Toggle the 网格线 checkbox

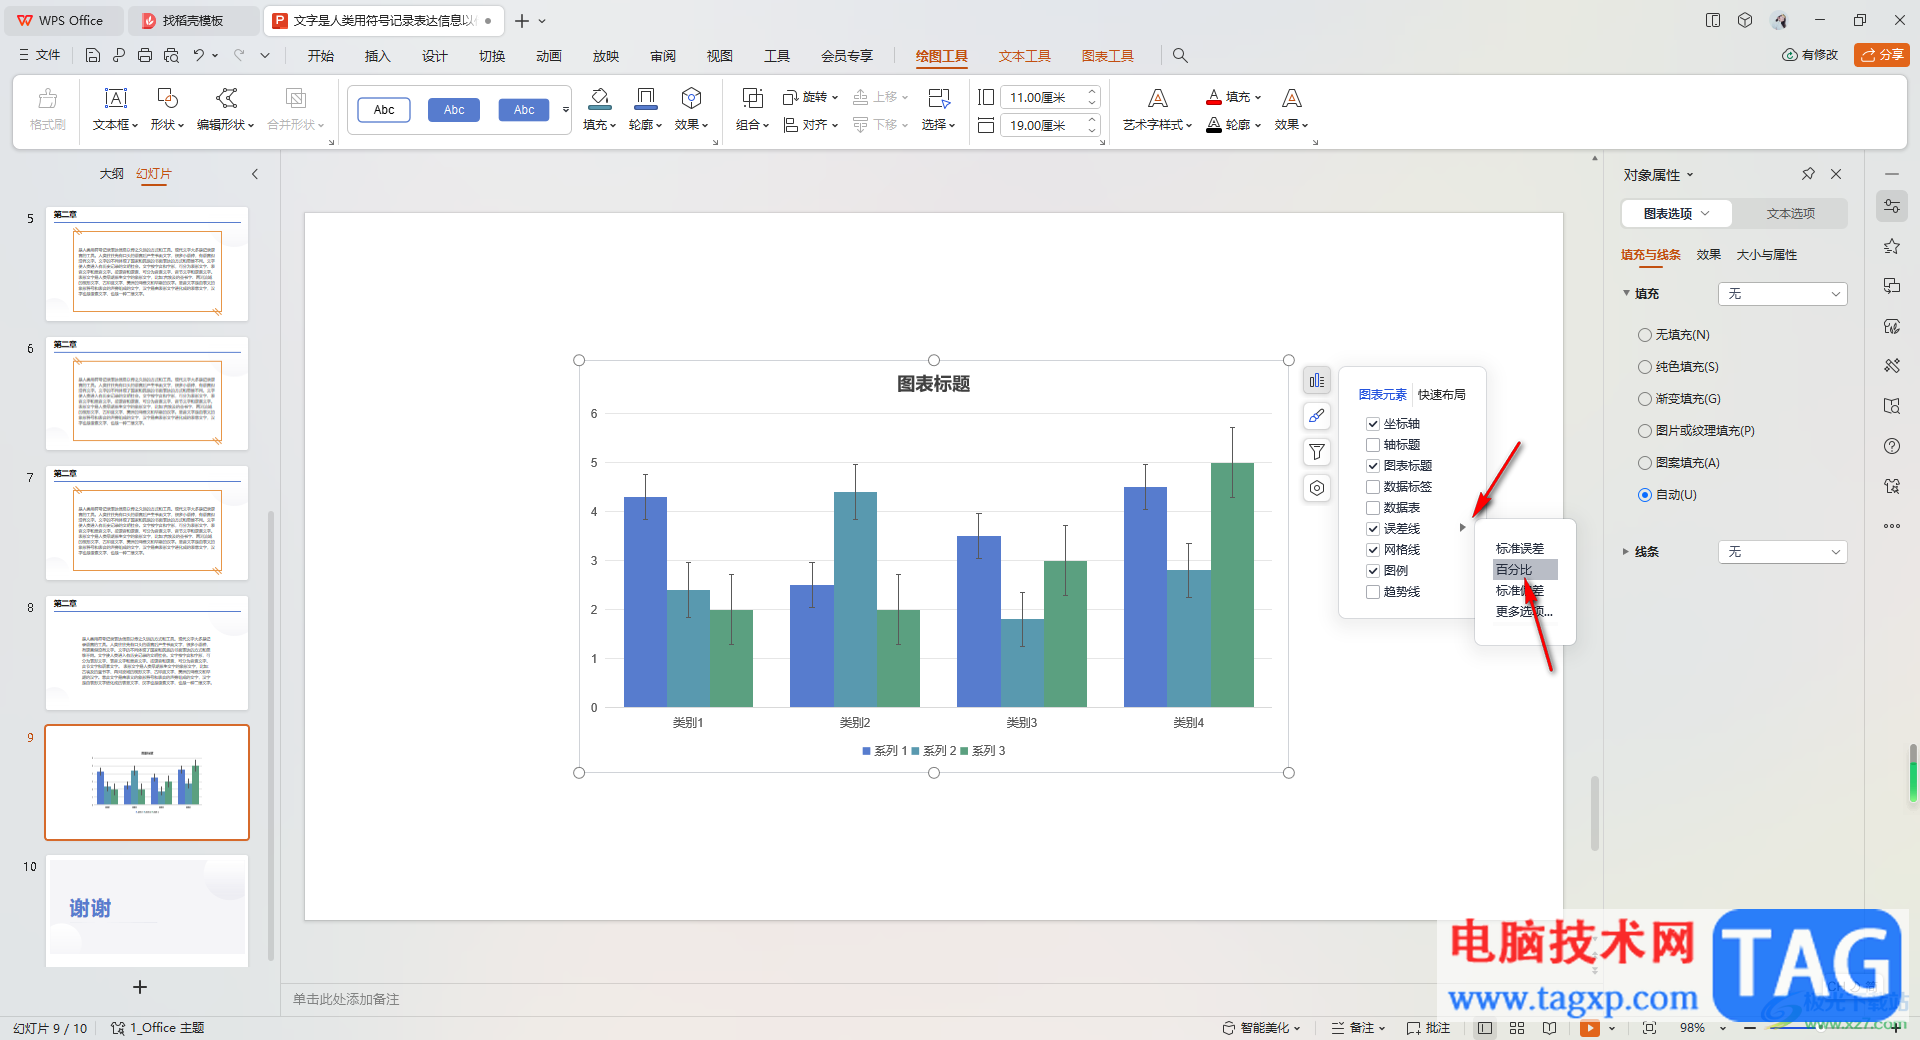1373,550
